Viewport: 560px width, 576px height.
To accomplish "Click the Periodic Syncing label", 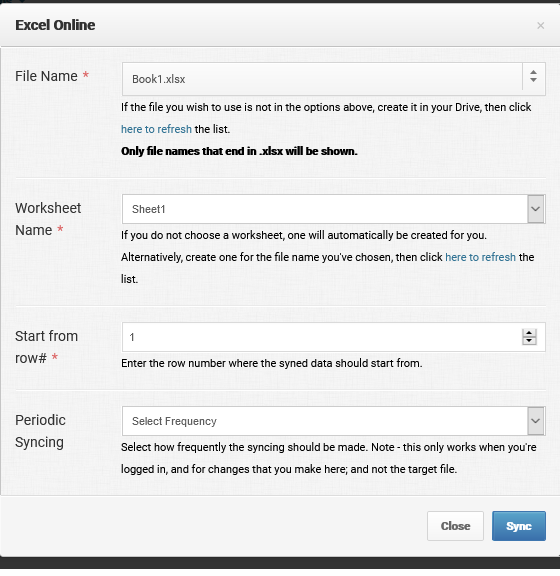I will tap(40, 431).
